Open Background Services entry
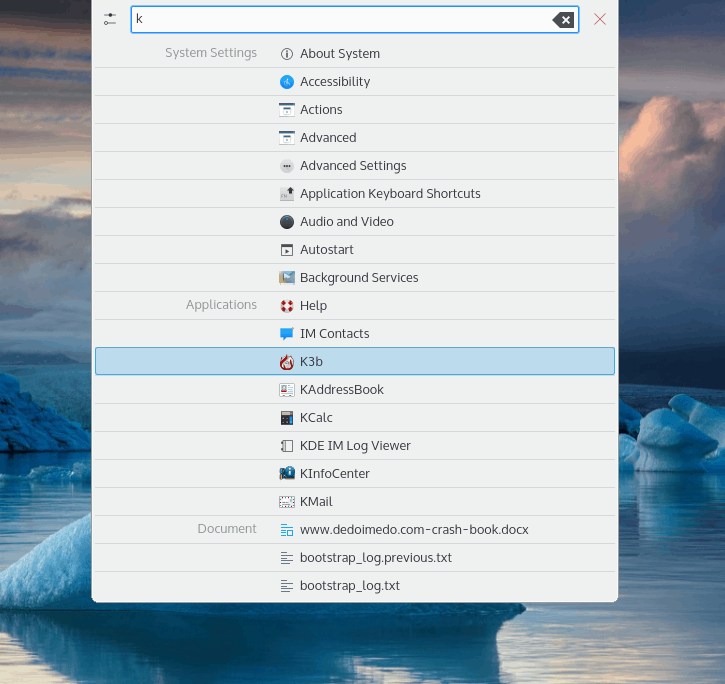Viewport: 725px width, 684px height. point(355,278)
